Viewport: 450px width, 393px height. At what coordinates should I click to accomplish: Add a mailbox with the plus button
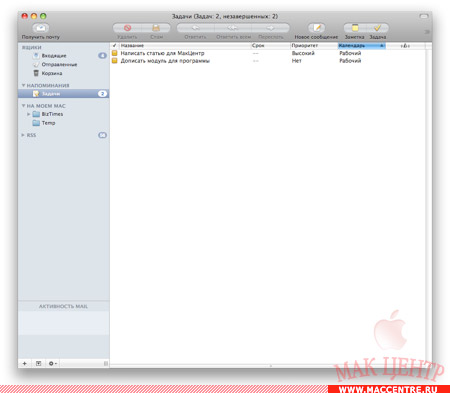pyautogui.click(x=24, y=363)
